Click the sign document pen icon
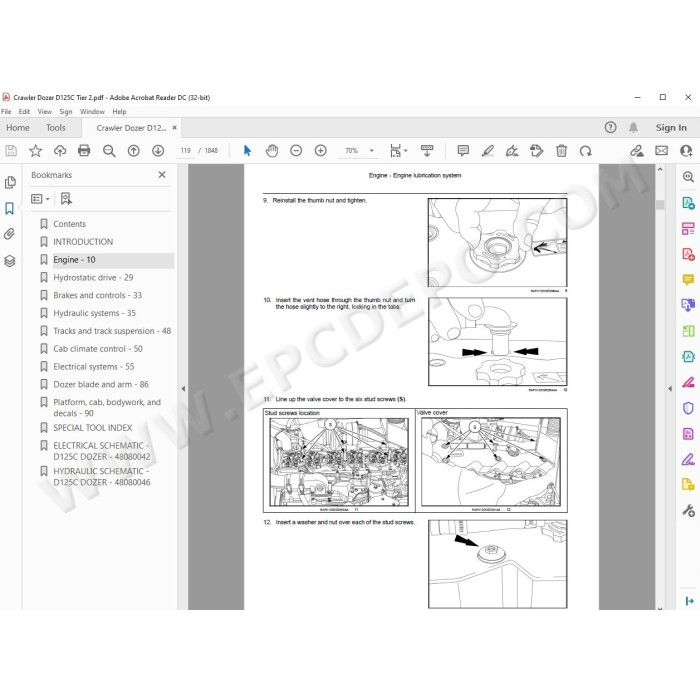700x700 pixels. point(512,151)
